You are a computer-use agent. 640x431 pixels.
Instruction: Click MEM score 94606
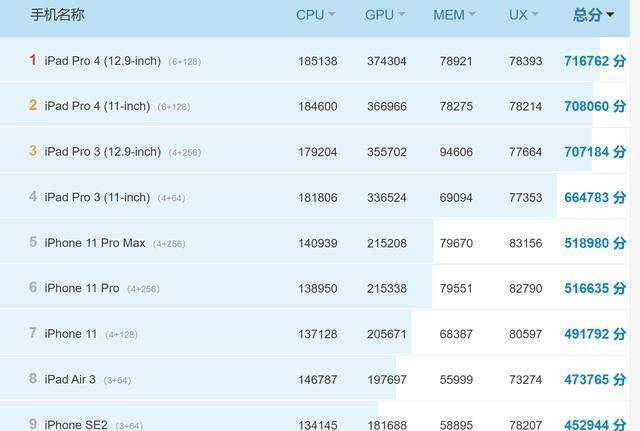(x=456, y=152)
